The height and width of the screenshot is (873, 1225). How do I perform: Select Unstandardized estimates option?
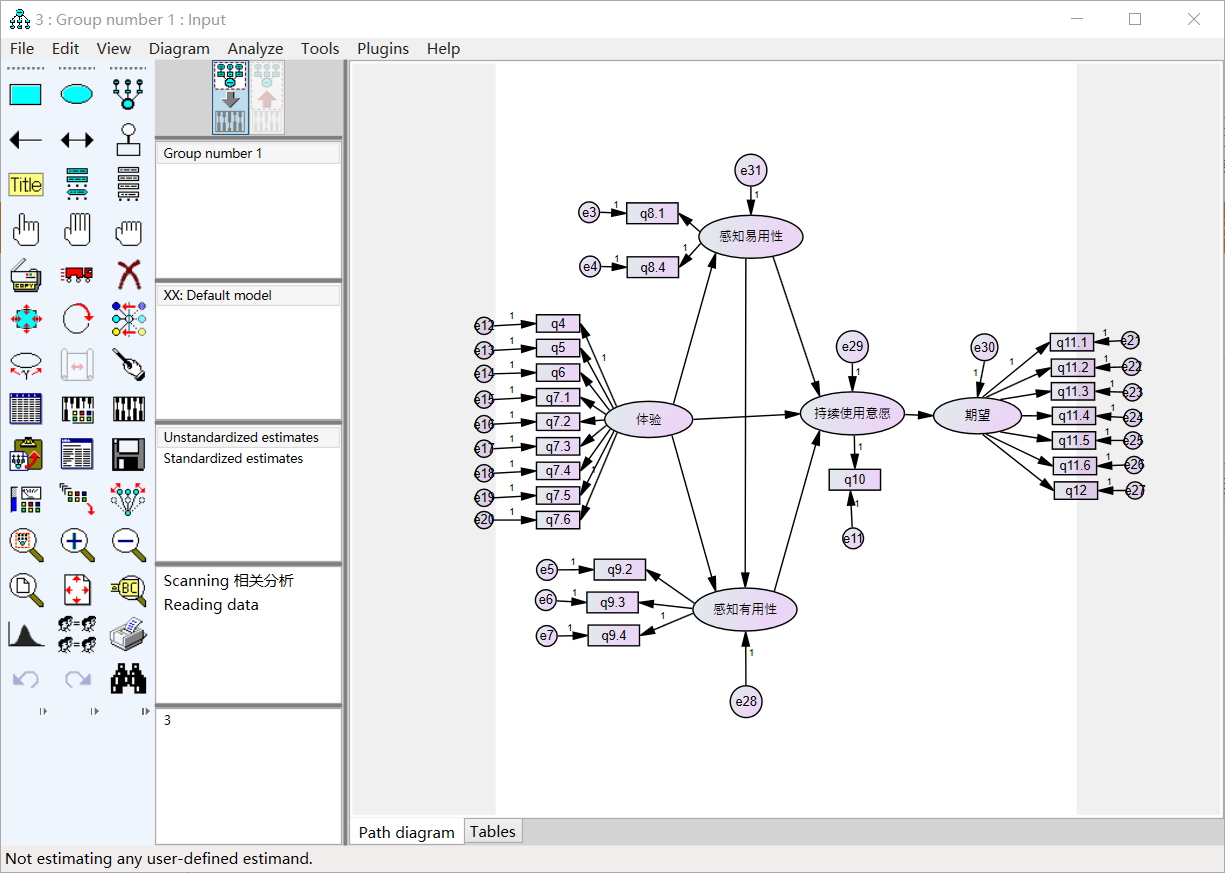click(x=248, y=437)
